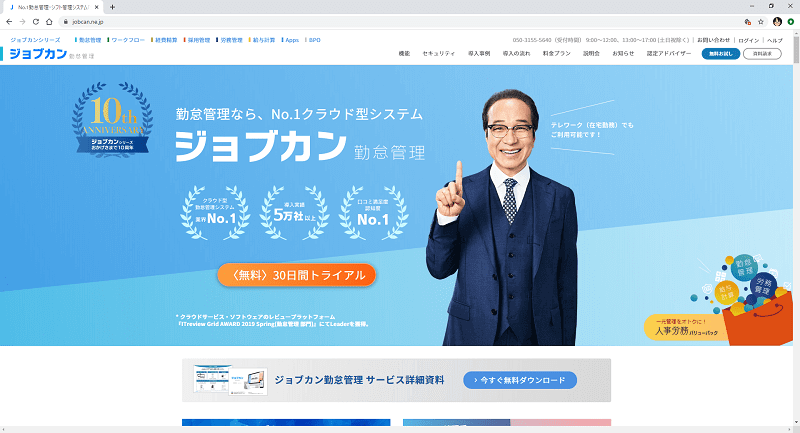
Task: Open the ジョブカン logo home link
Action: coord(38,54)
